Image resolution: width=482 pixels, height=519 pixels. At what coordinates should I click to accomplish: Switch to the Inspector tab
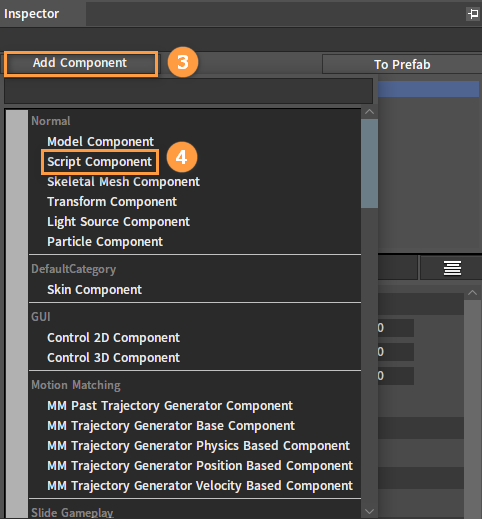[32, 14]
